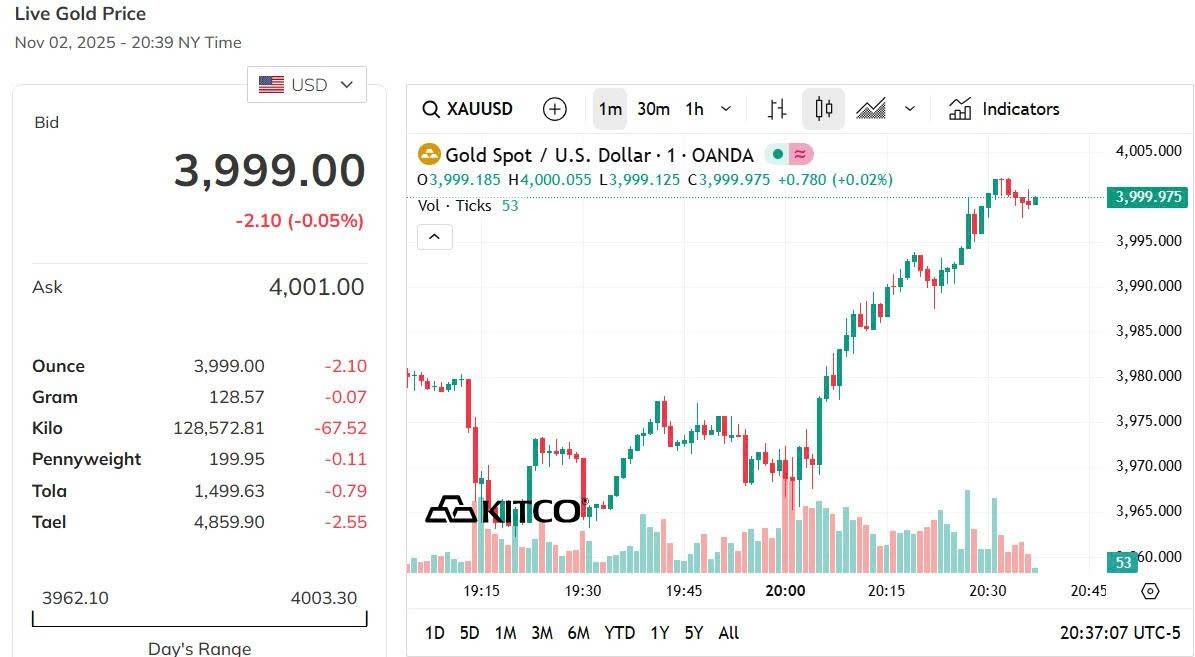The height and width of the screenshot is (657, 1195).
Task: Open the Indicators panel
Action: [x=1004, y=109]
